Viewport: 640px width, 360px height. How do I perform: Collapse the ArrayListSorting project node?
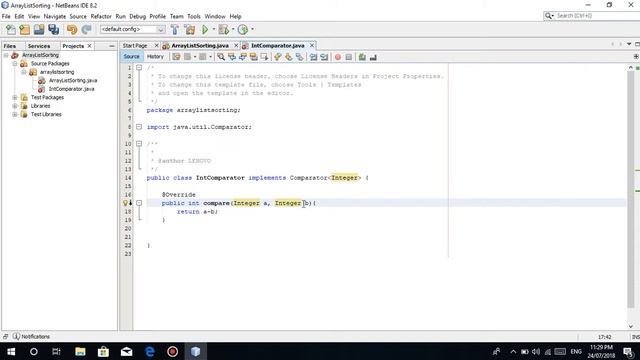tap(6, 55)
